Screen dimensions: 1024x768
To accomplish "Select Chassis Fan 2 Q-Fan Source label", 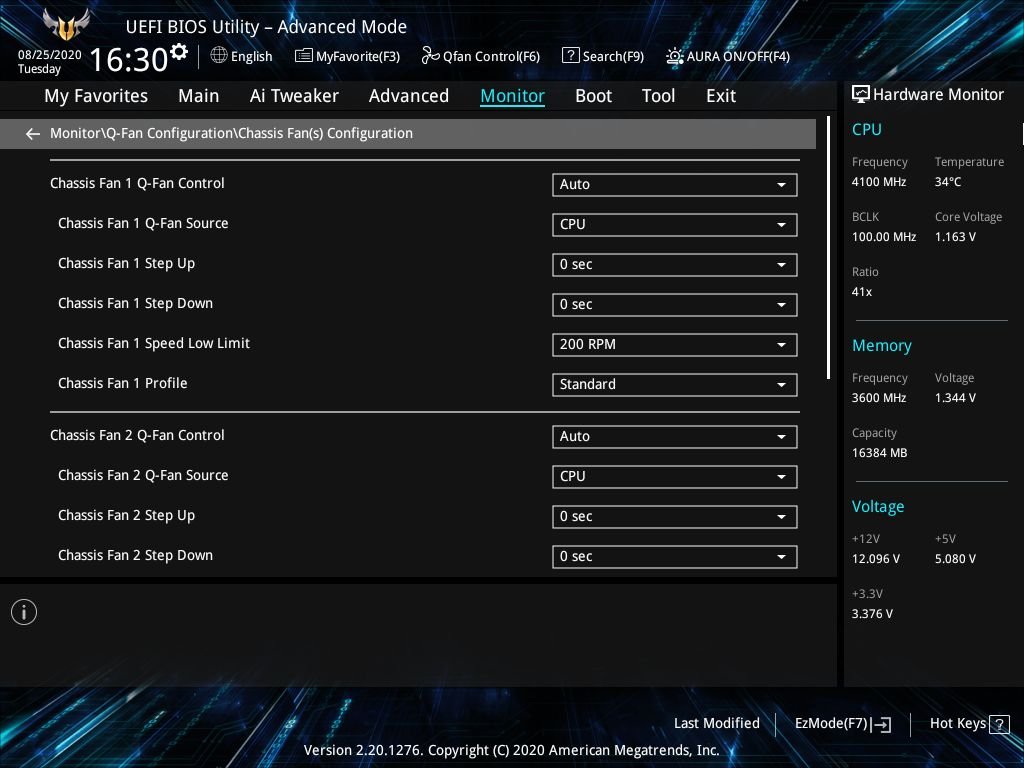I will click(x=143, y=475).
